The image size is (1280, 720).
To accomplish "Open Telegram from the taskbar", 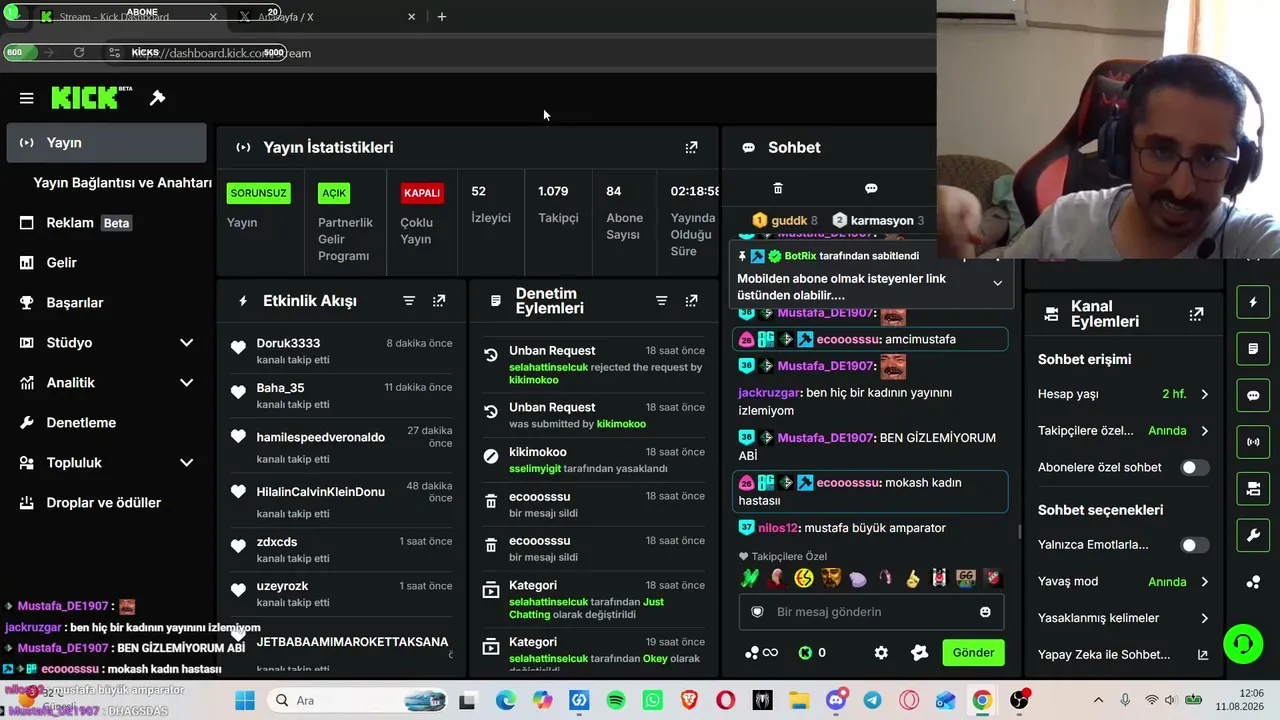I will (x=873, y=700).
